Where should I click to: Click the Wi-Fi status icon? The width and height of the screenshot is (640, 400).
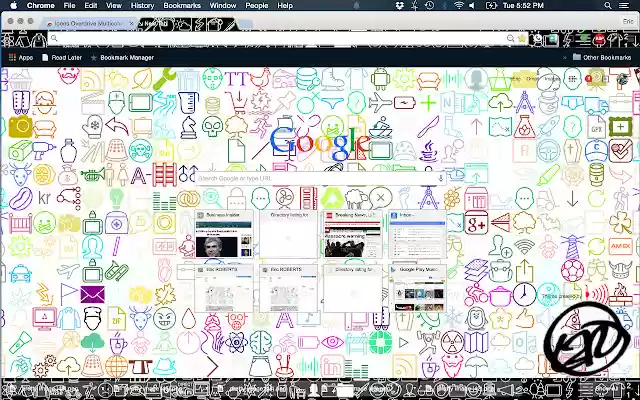point(459,6)
